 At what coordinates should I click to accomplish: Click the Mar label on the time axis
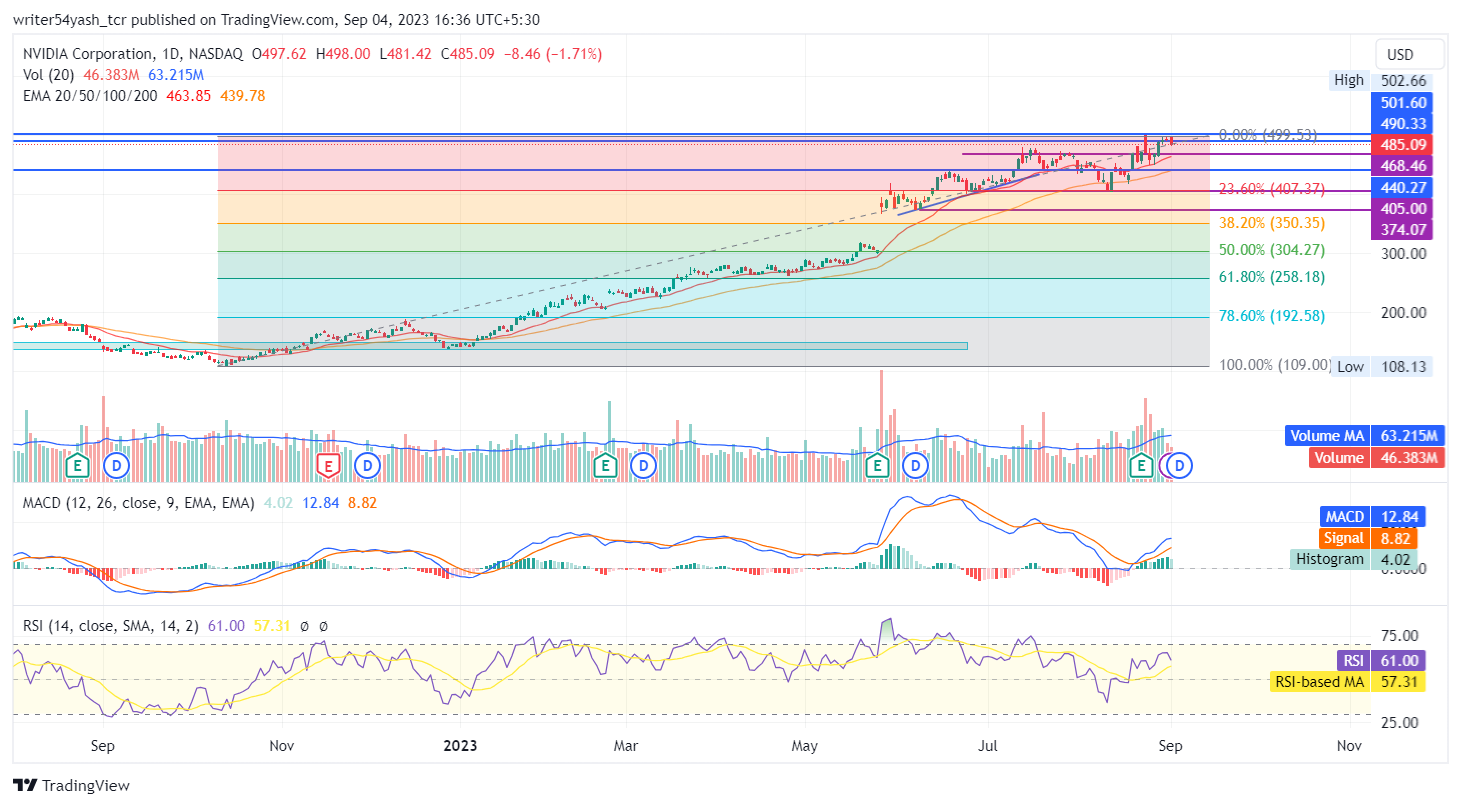pyautogui.click(x=626, y=746)
